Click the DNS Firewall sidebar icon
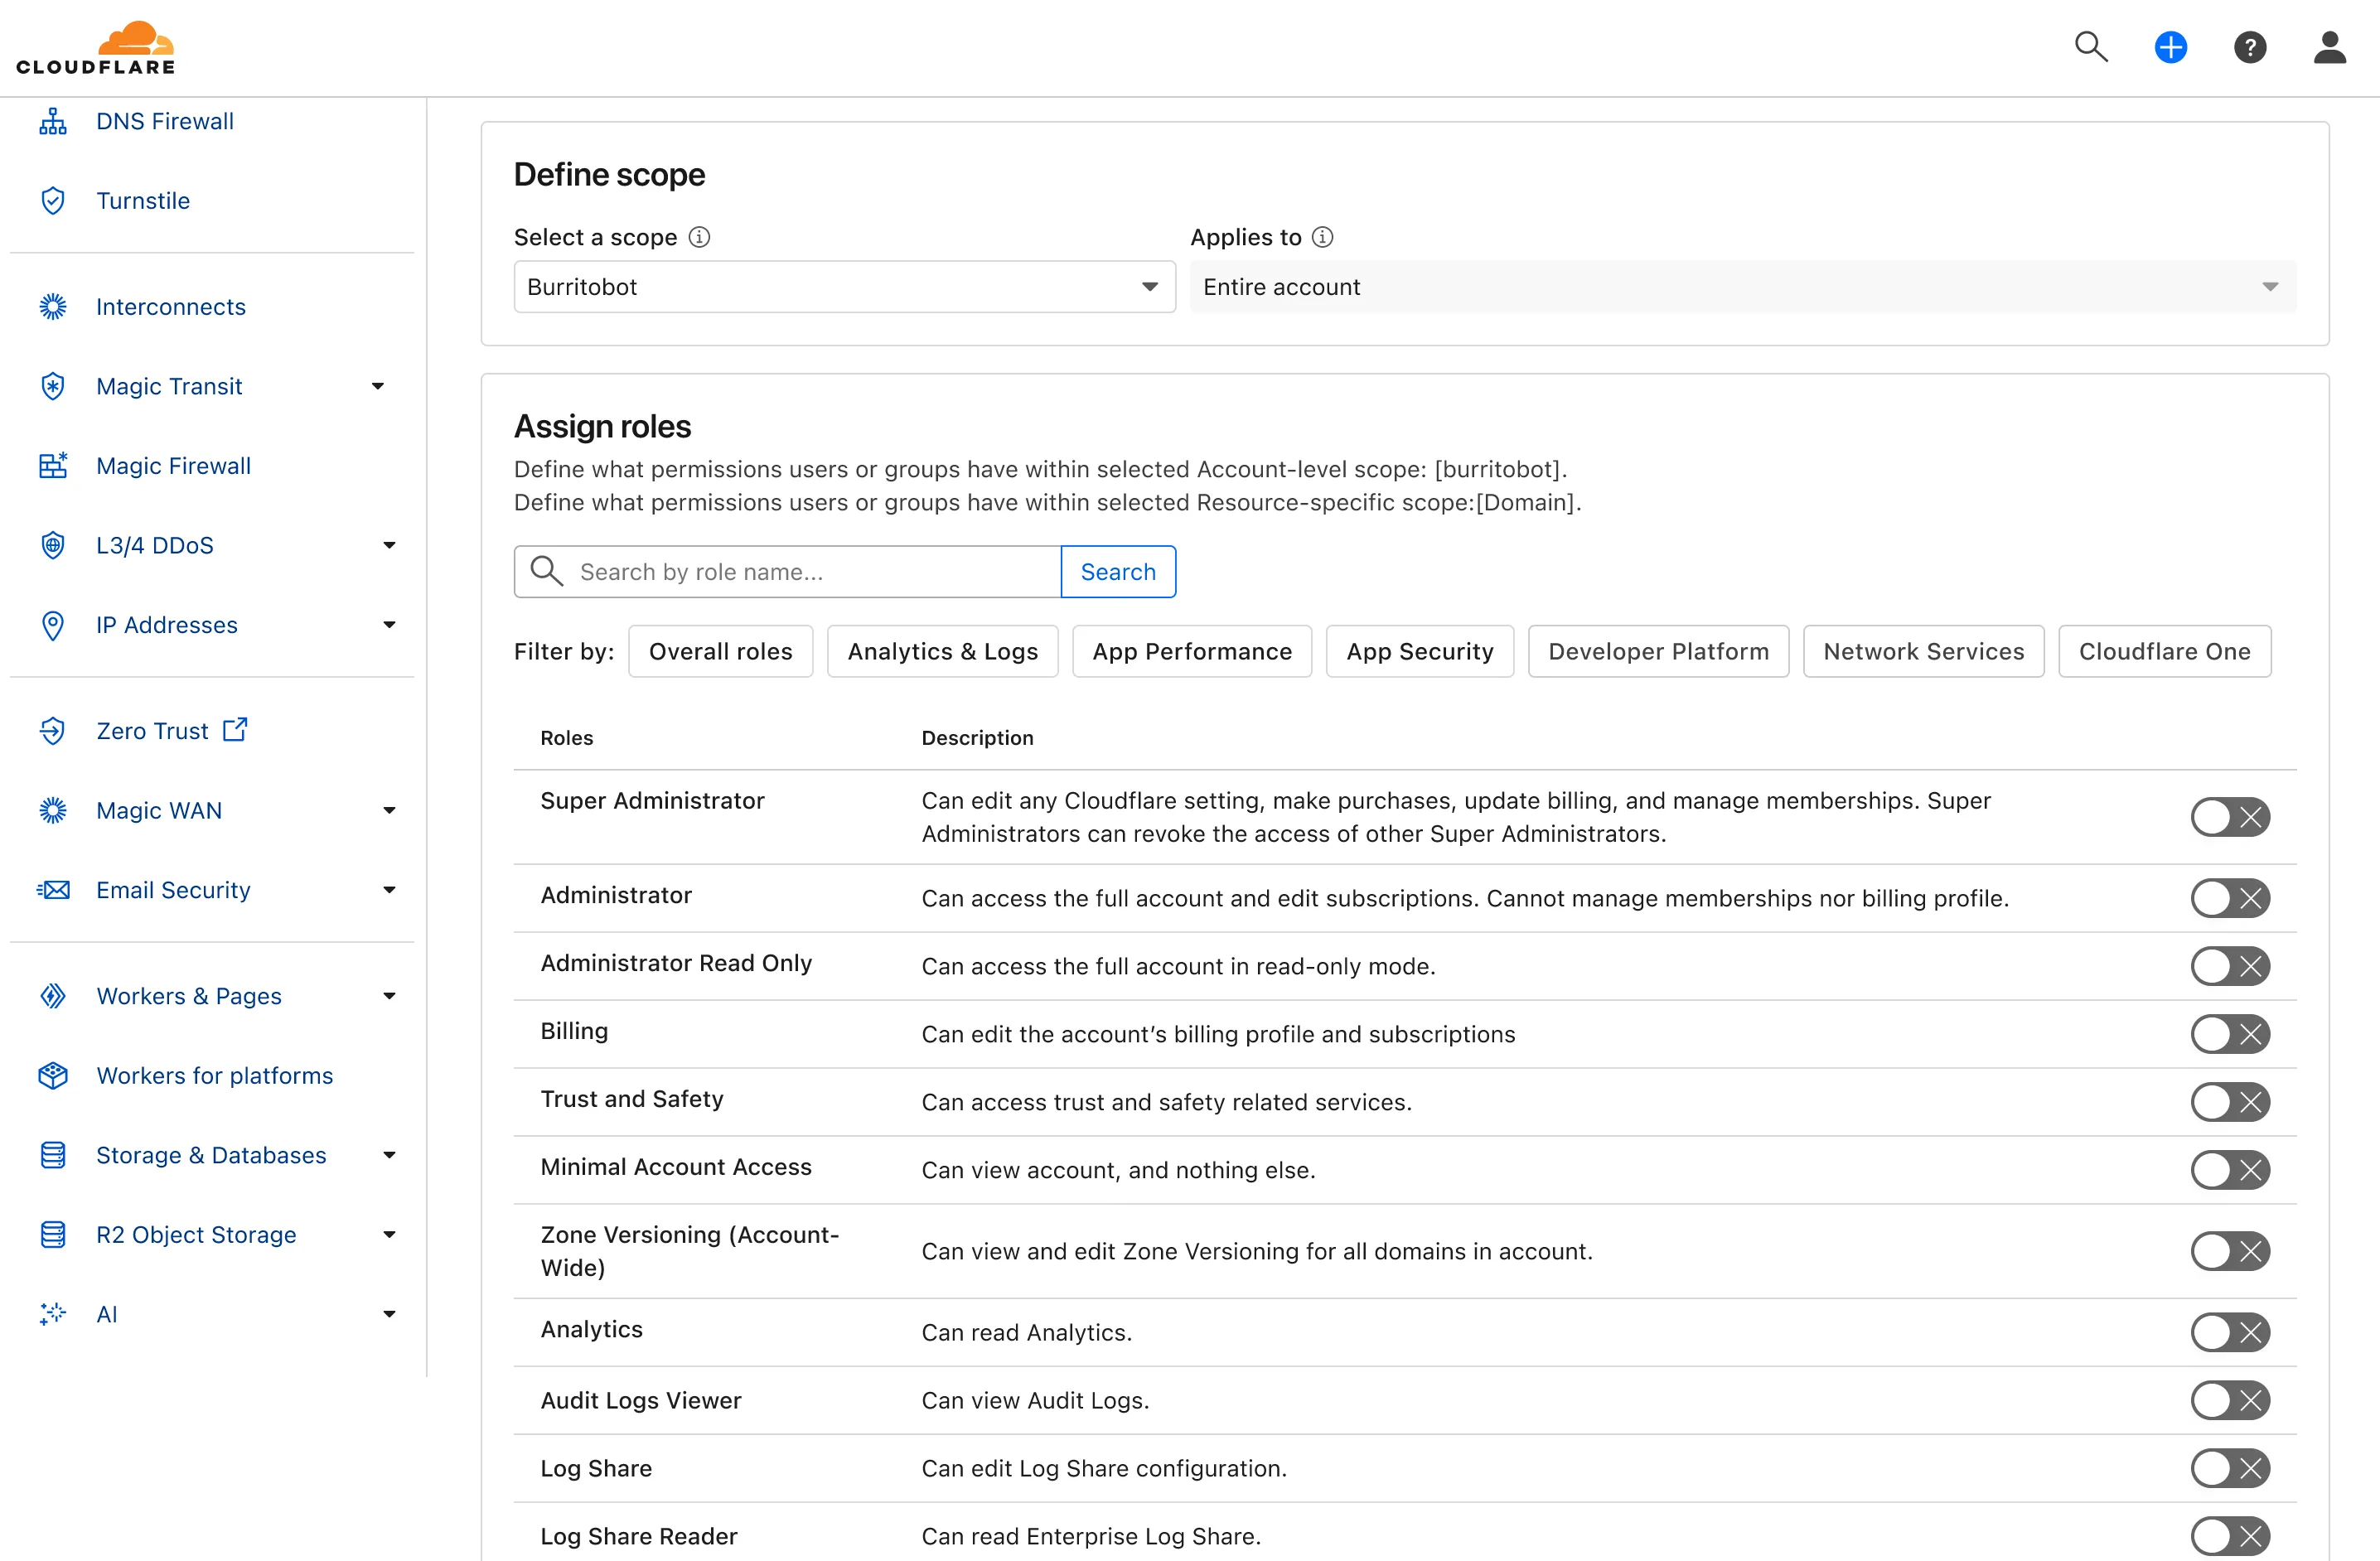The width and height of the screenshot is (2380, 1561). [x=52, y=121]
